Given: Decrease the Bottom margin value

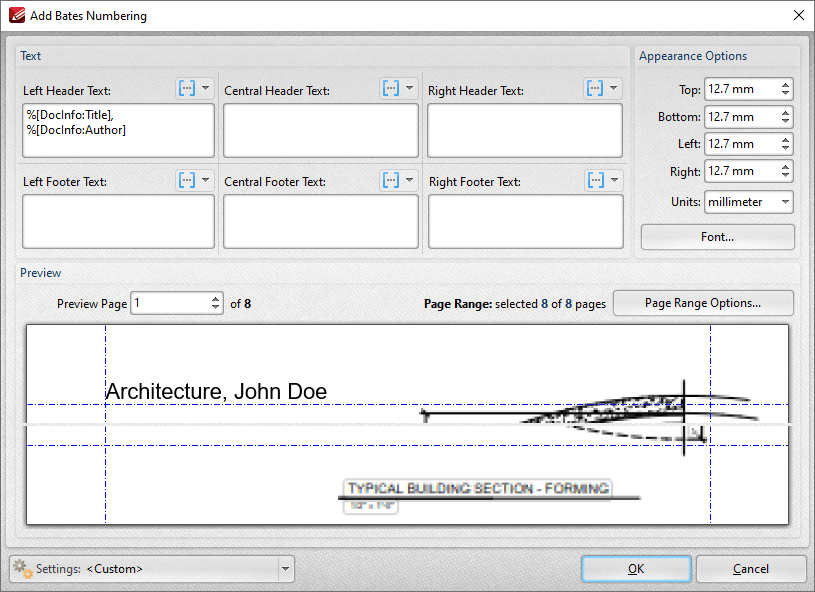Looking at the screenshot, I should pos(785,121).
